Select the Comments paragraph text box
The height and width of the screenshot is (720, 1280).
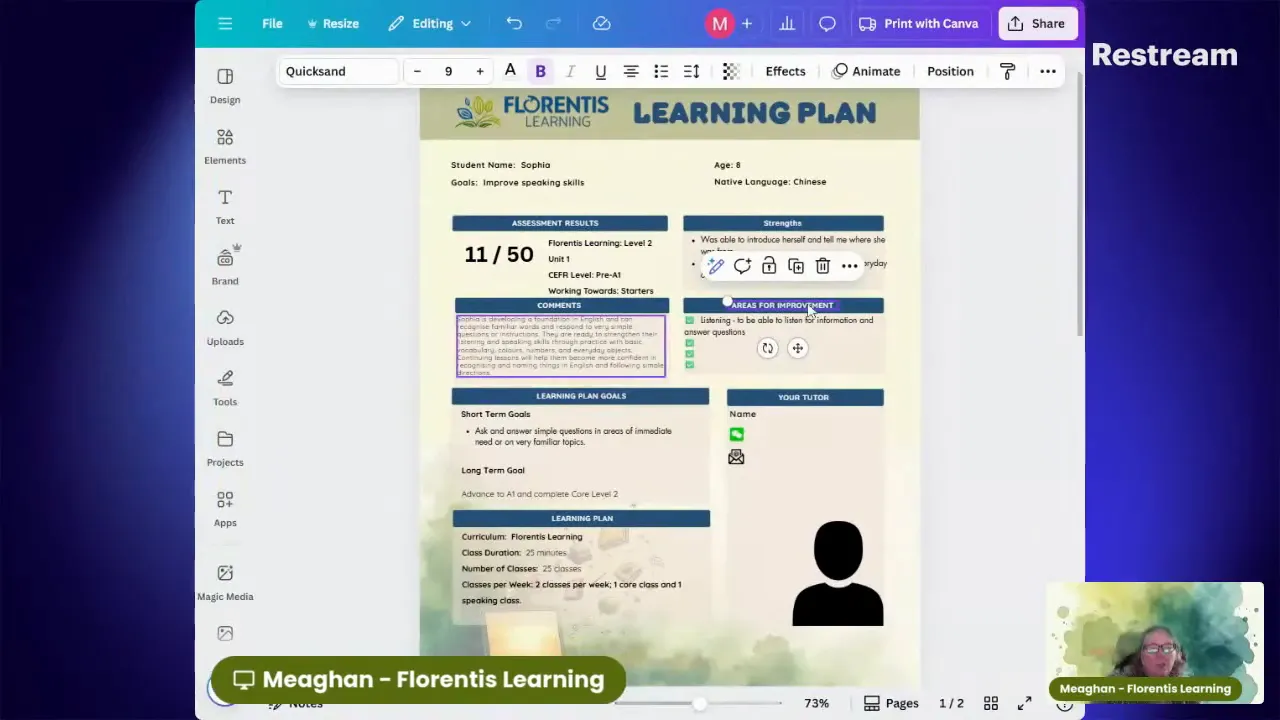tap(560, 346)
